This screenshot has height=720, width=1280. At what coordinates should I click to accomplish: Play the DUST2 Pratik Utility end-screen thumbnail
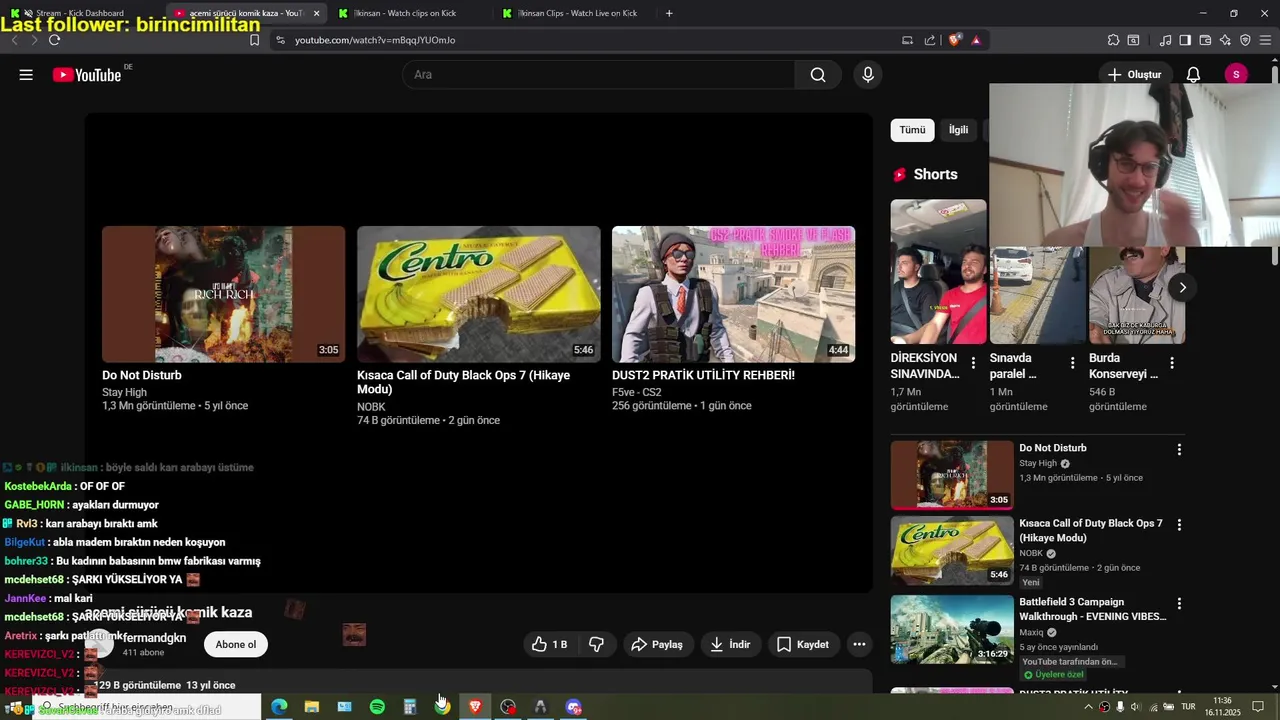coord(733,294)
